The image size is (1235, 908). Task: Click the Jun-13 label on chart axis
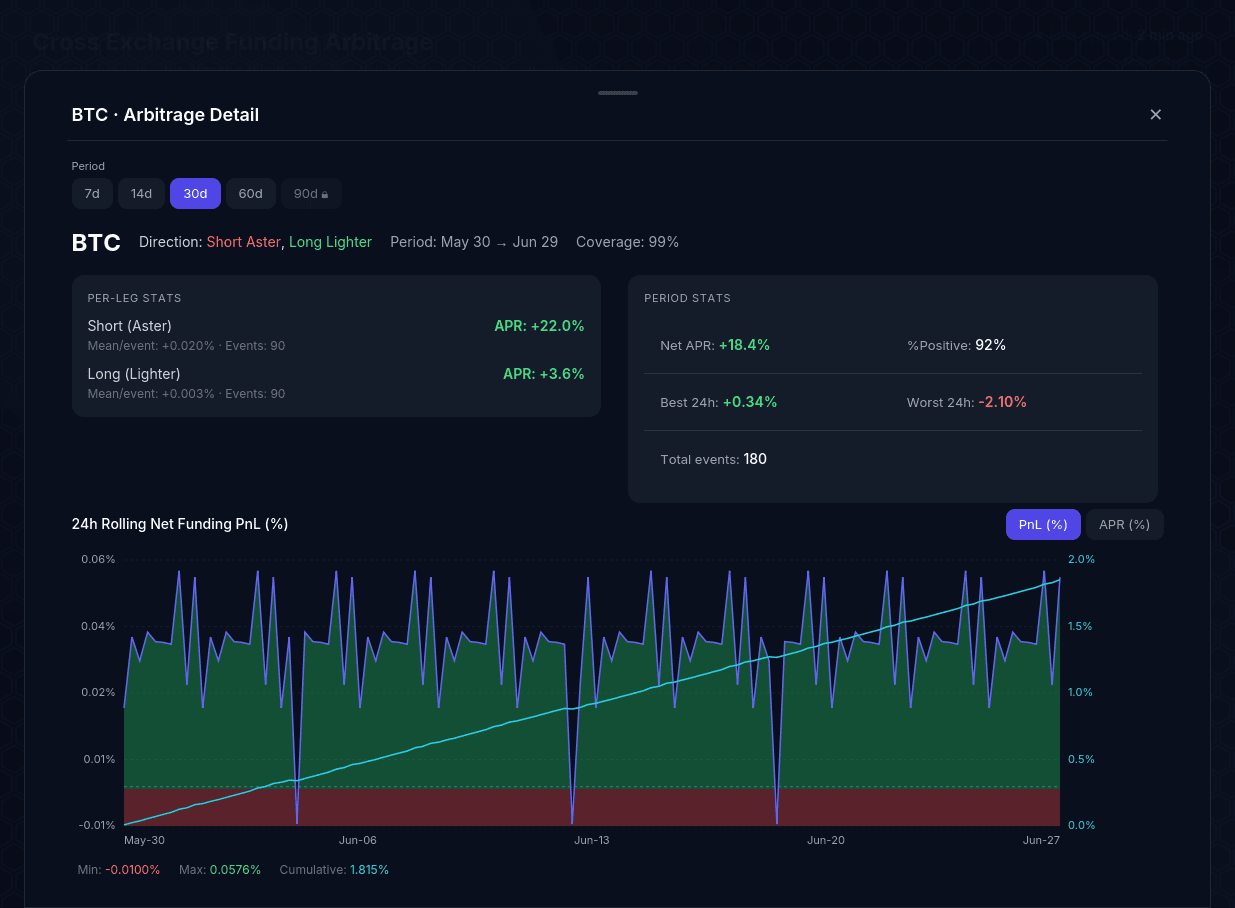click(x=591, y=840)
